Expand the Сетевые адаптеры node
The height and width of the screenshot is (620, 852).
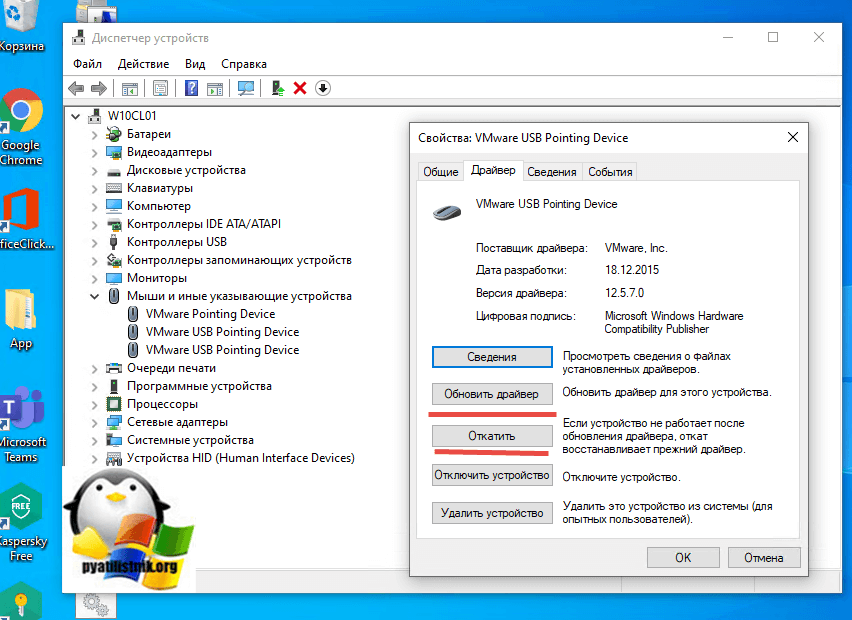pos(95,422)
